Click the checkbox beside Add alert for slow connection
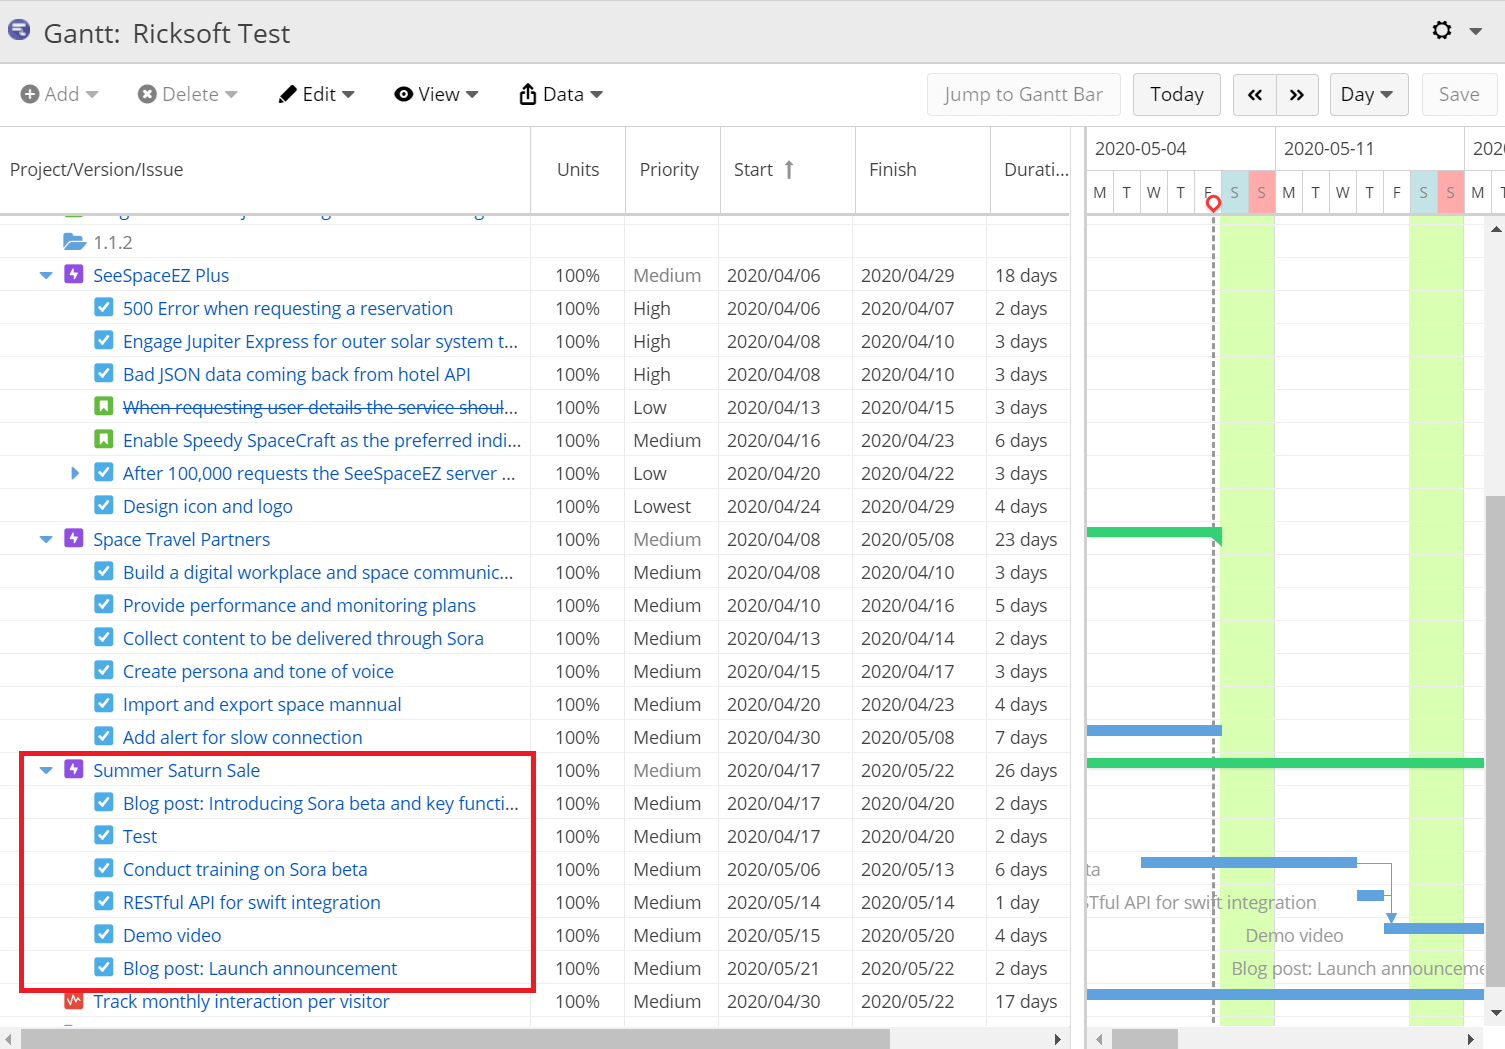1505x1049 pixels. click(x=104, y=737)
